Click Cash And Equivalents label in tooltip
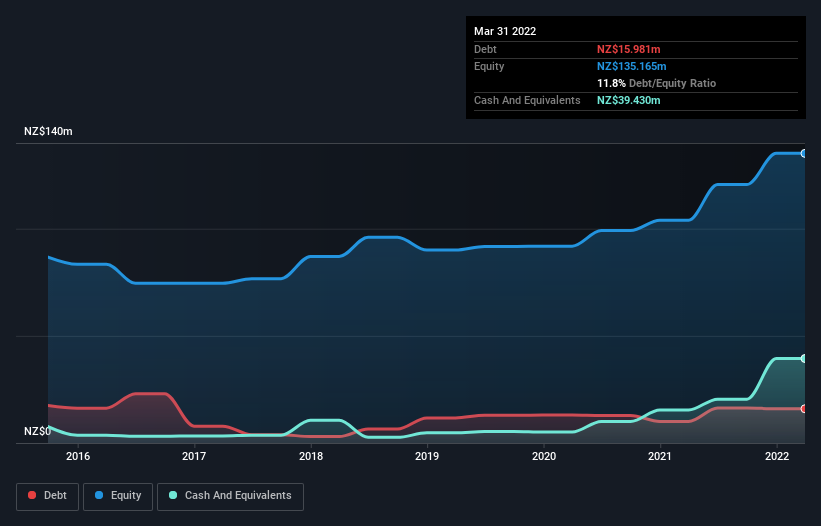This screenshot has width=821, height=526. tap(527, 100)
